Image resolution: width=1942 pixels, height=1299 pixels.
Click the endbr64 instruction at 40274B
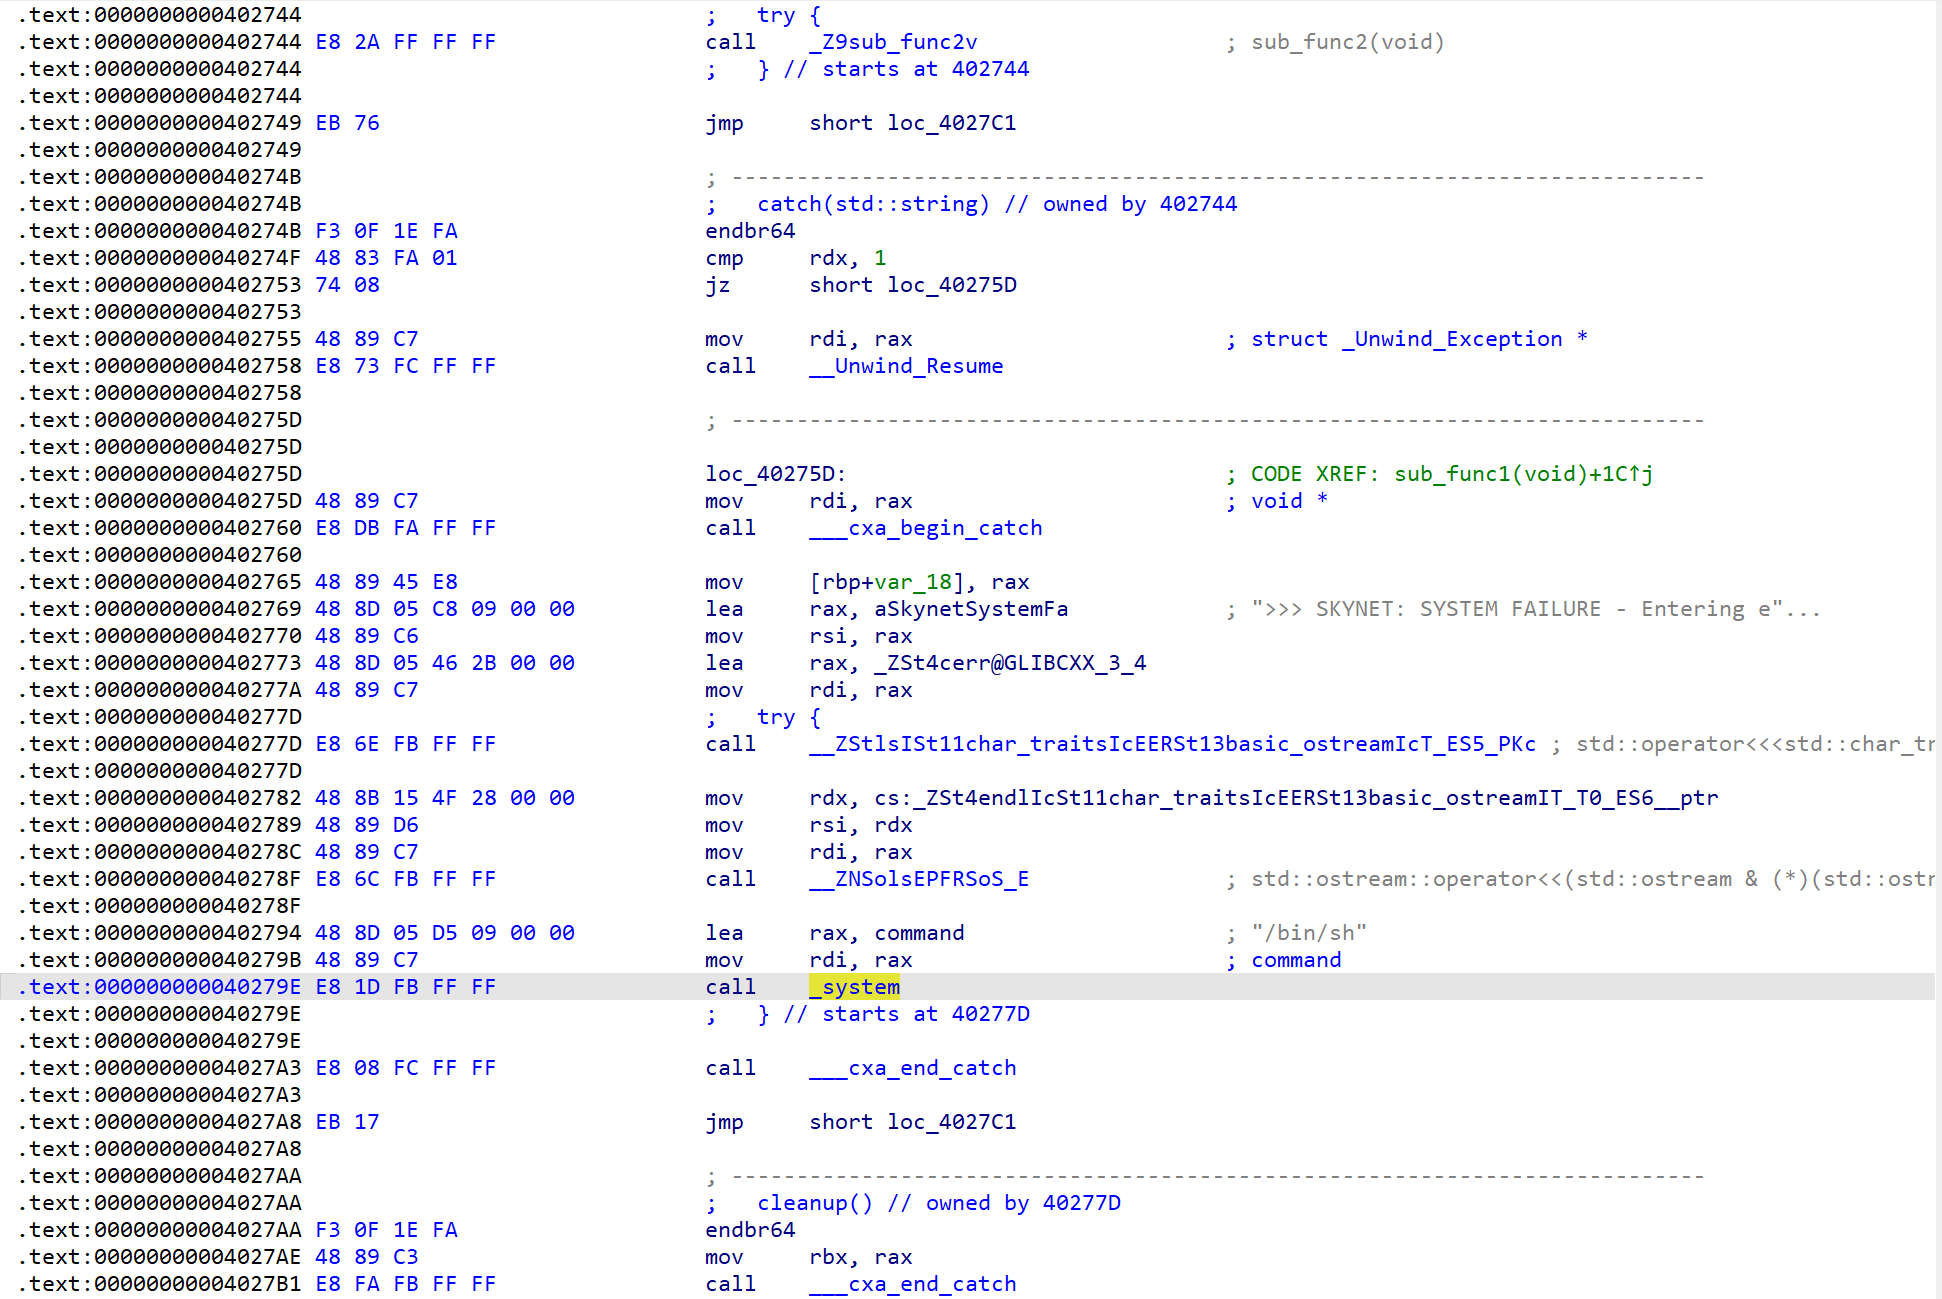tap(750, 231)
